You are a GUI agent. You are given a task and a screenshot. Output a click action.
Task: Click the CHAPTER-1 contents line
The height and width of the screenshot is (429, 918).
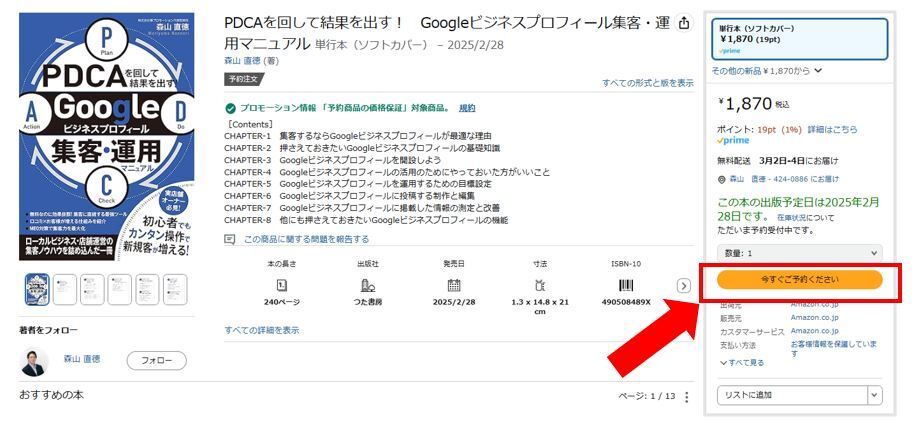pyautogui.click(x=358, y=136)
